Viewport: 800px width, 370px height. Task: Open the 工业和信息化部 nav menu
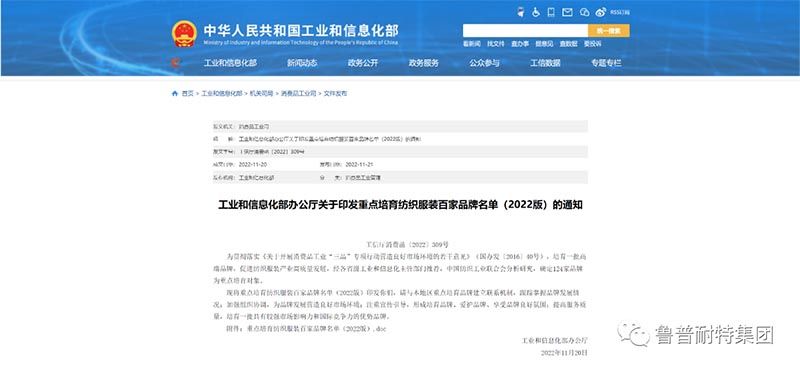point(230,63)
